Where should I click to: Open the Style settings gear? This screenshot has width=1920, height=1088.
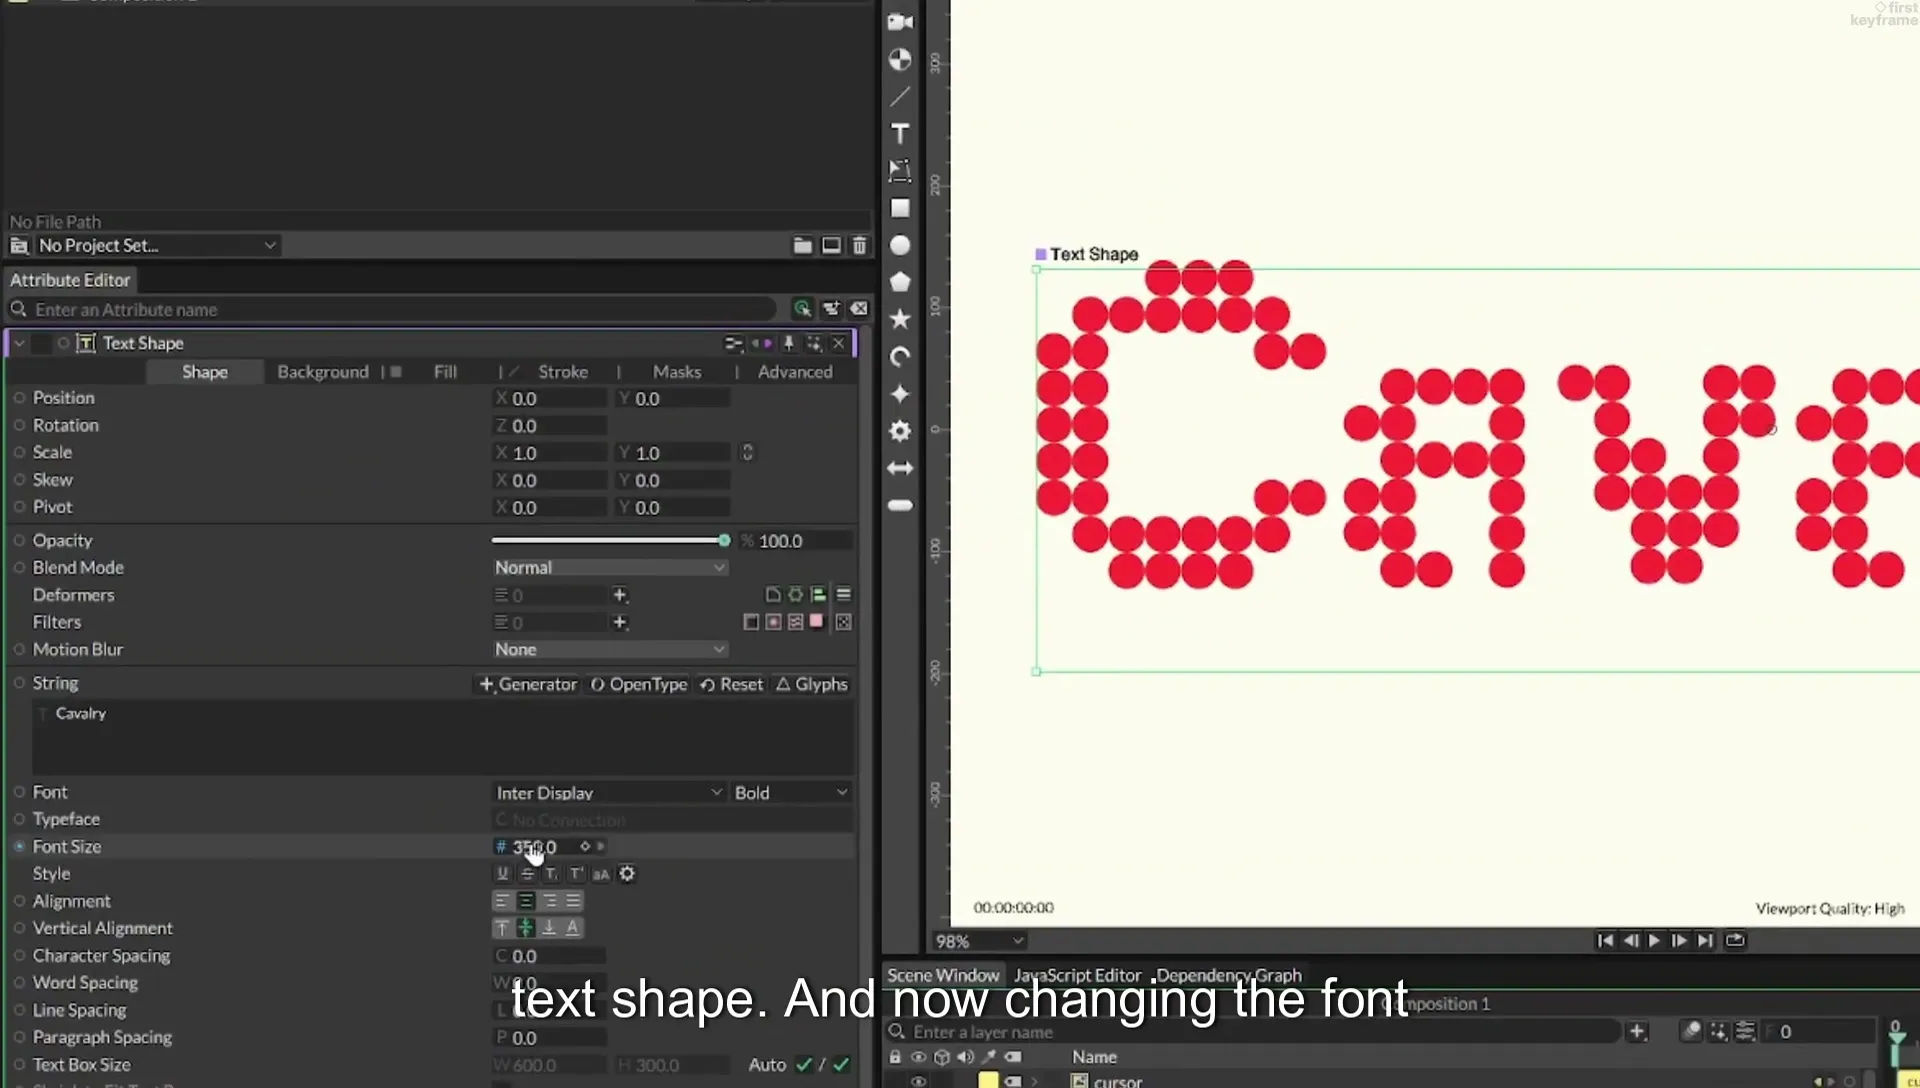pos(627,874)
